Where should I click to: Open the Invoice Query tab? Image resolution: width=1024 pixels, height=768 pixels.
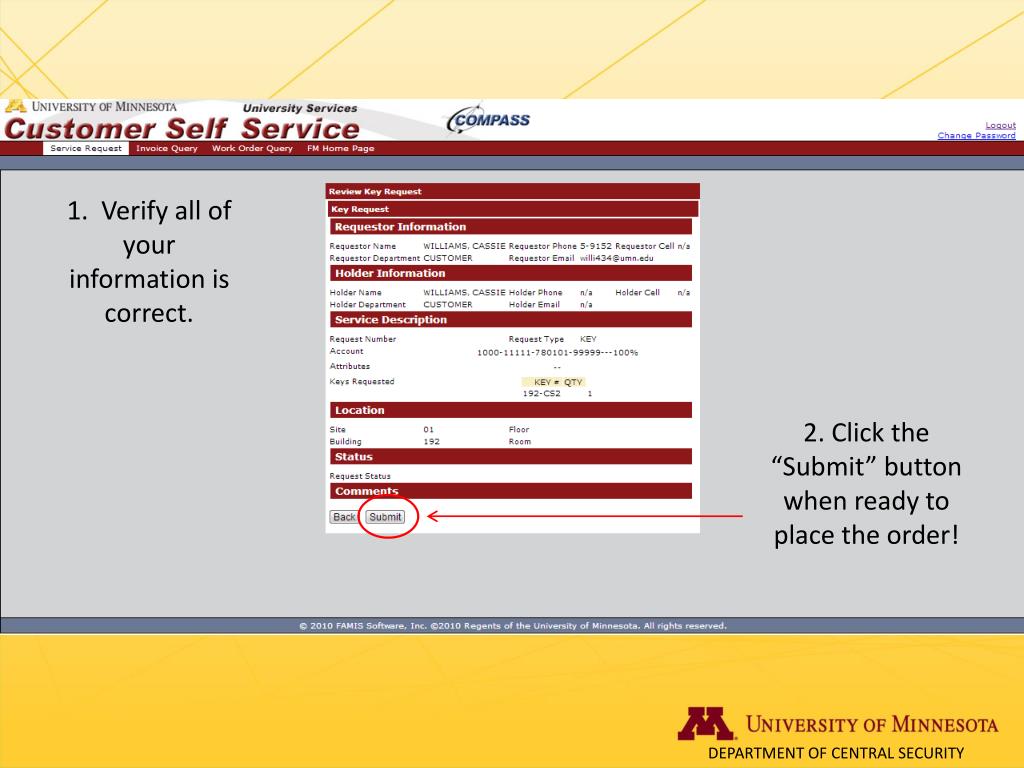tap(167, 148)
